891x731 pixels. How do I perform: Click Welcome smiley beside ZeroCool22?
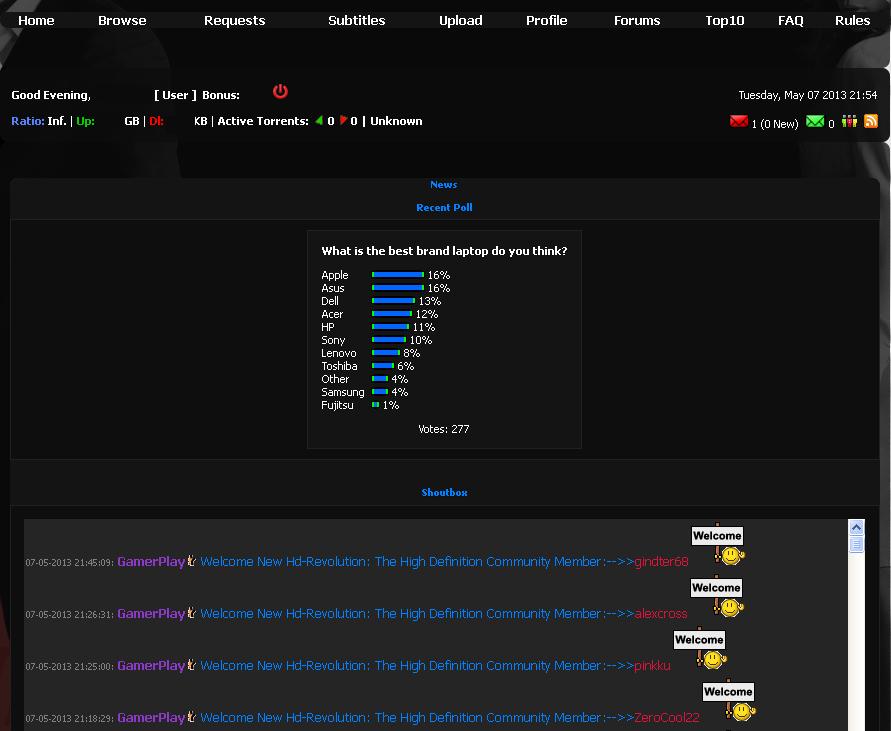(730, 700)
